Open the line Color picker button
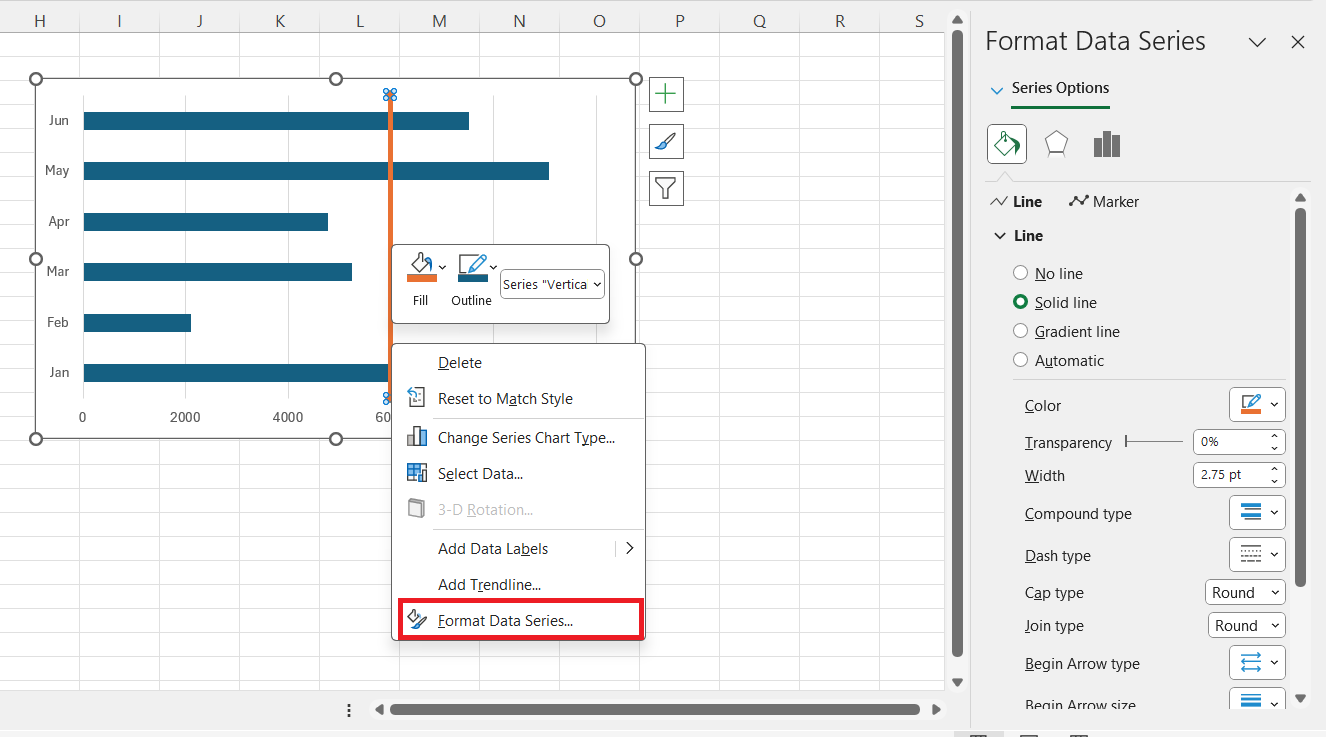Viewport: 1326px width, 737px height. 1257,405
